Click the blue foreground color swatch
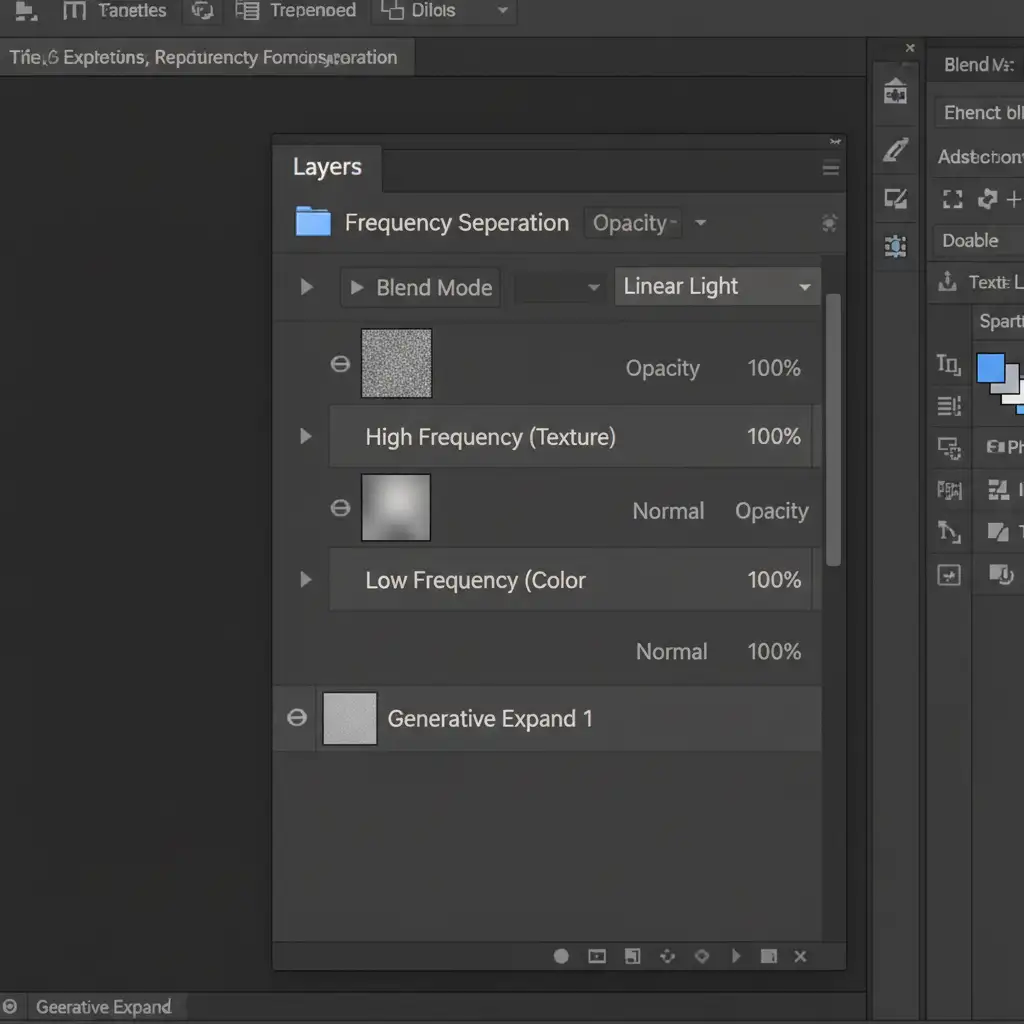 coord(990,368)
